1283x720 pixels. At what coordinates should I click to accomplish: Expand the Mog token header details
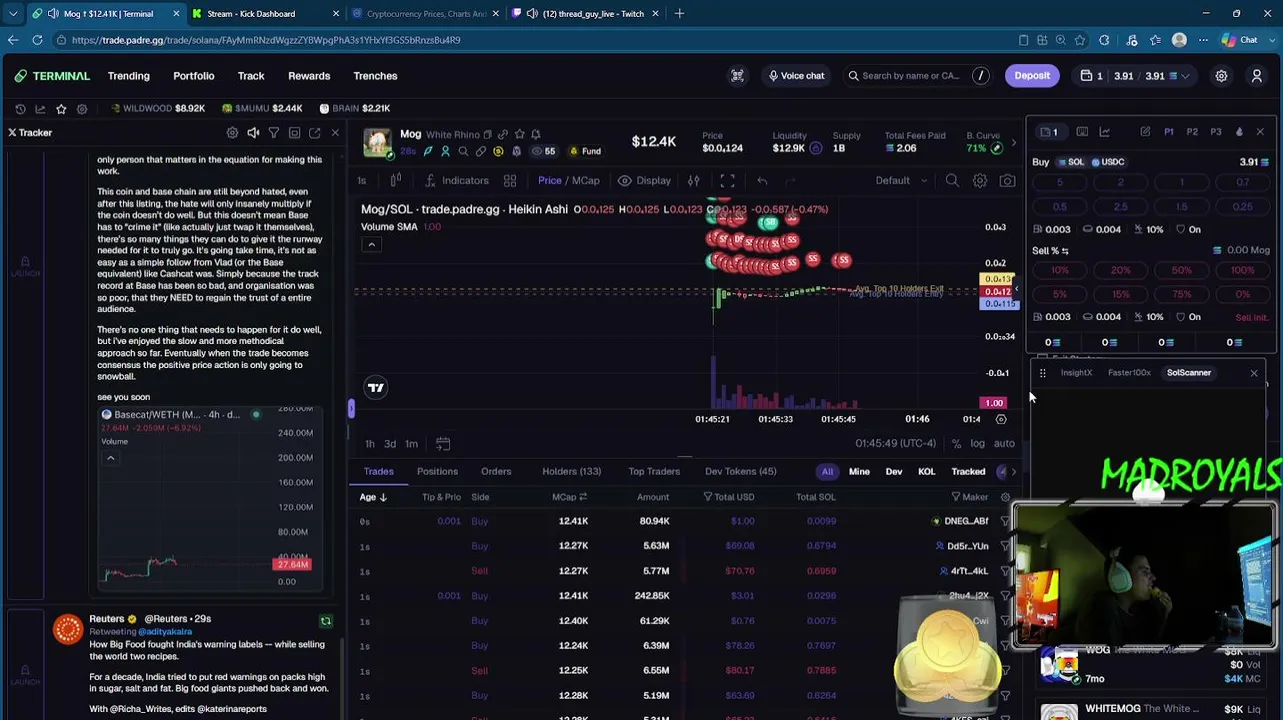pos(1013,144)
